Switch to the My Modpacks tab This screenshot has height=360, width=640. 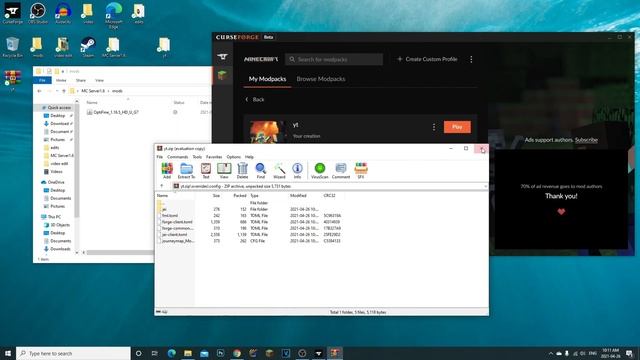267,79
